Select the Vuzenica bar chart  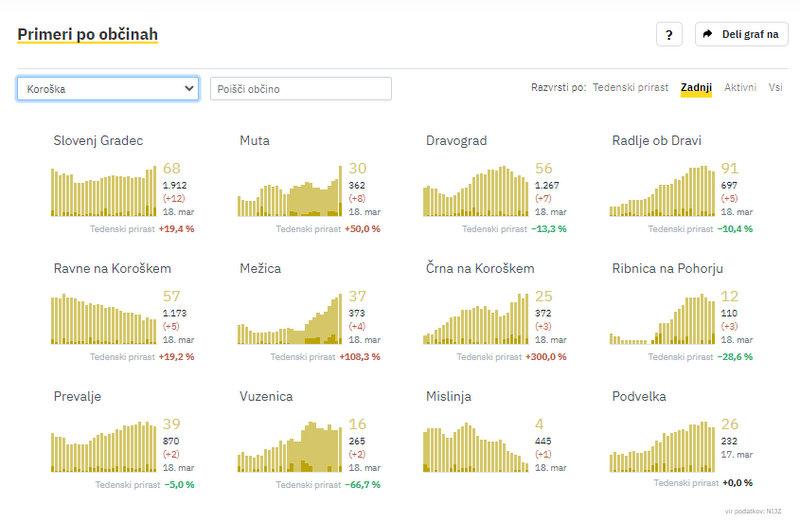(x=289, y=447)
